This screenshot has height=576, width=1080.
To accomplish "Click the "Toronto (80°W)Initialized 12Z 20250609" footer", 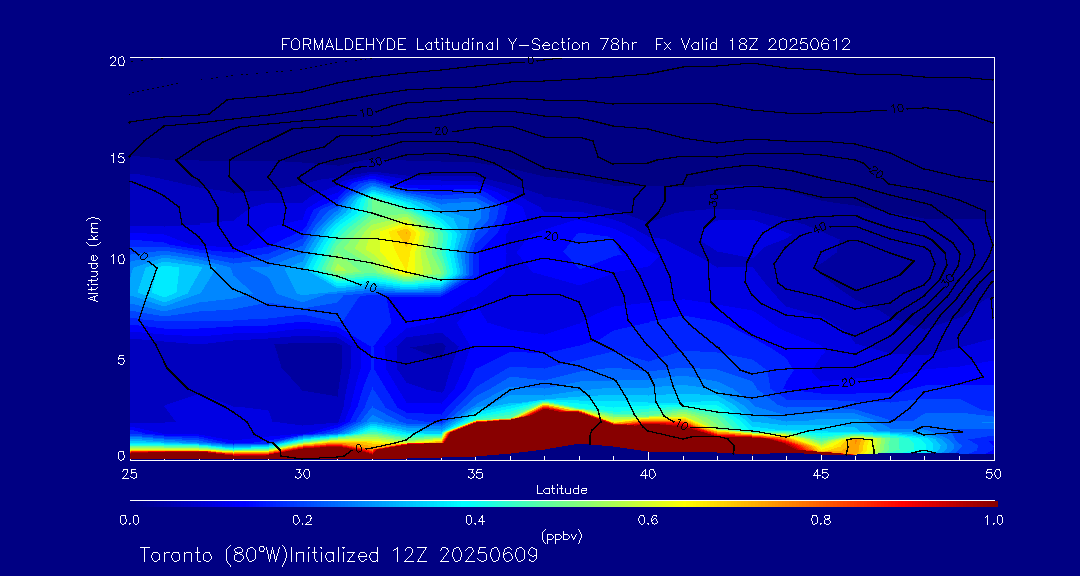I will [338, 555].
